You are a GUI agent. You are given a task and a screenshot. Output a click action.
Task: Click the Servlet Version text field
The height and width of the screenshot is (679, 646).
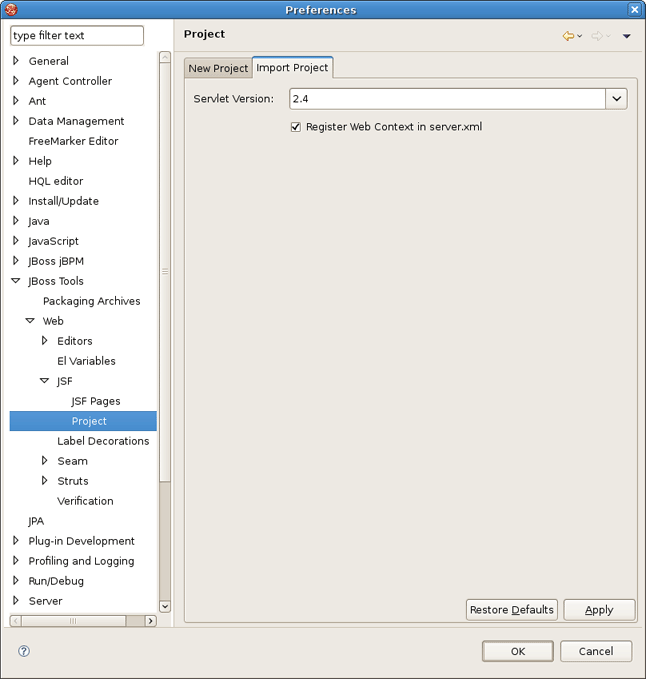(447, 99)
